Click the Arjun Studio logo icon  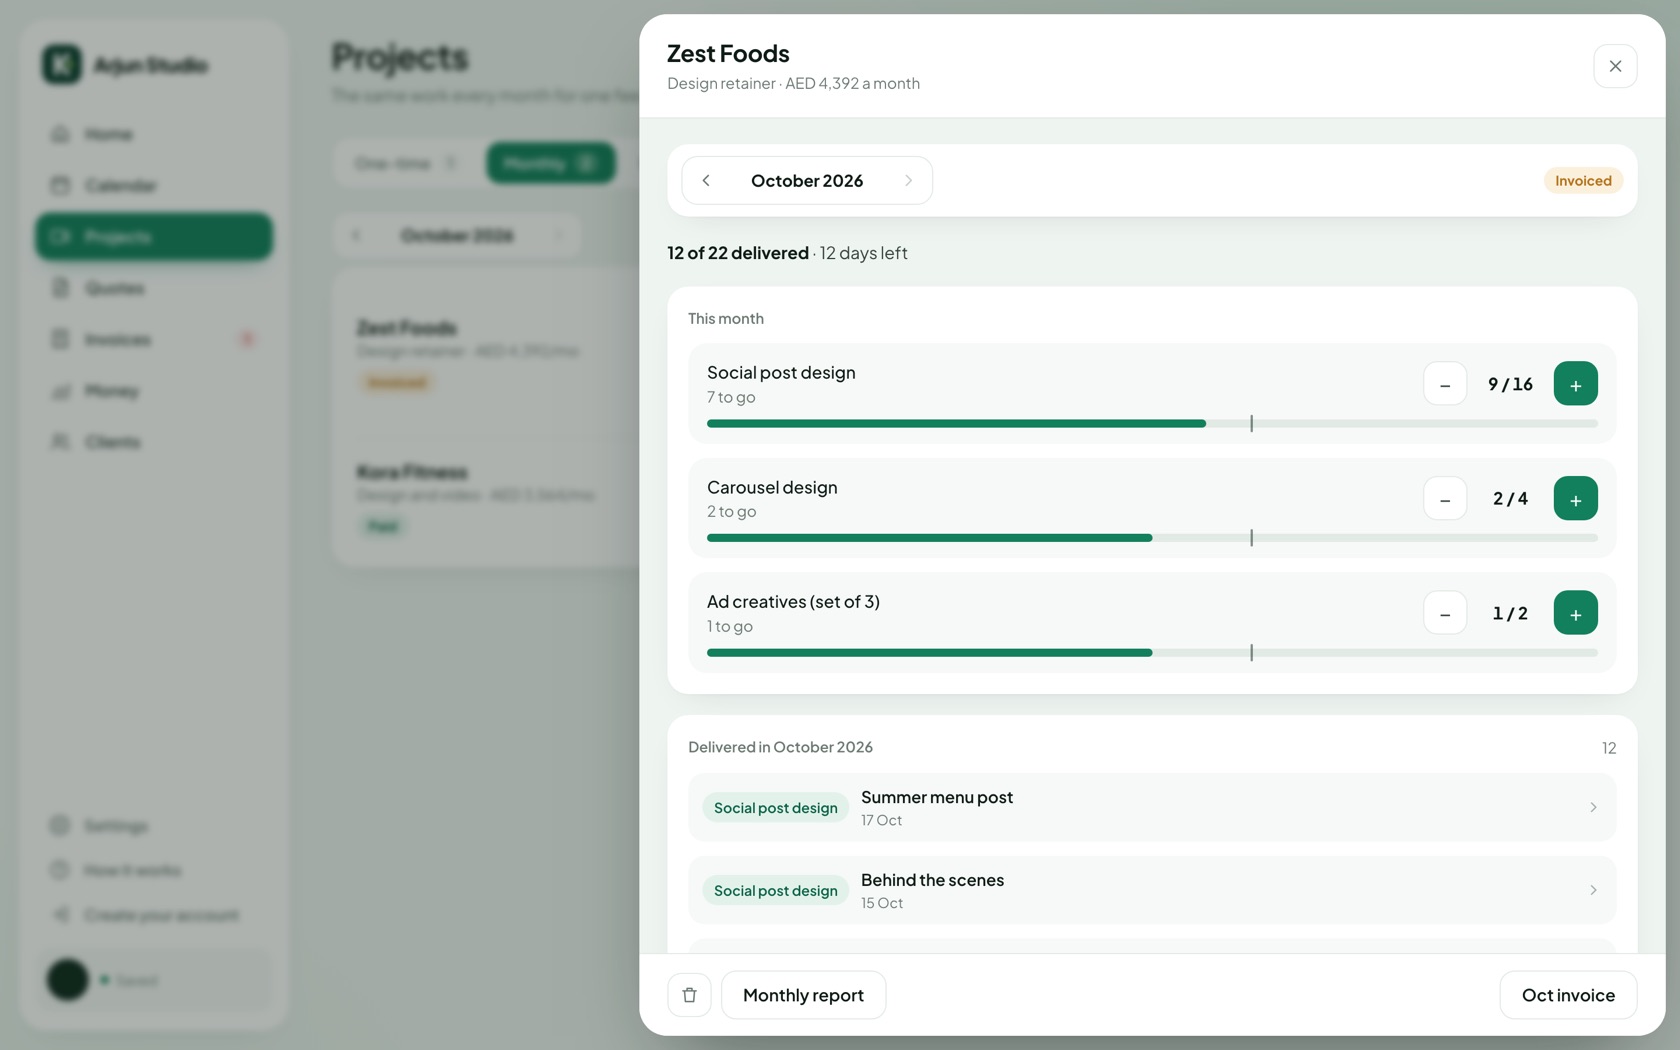pos(62,65)
